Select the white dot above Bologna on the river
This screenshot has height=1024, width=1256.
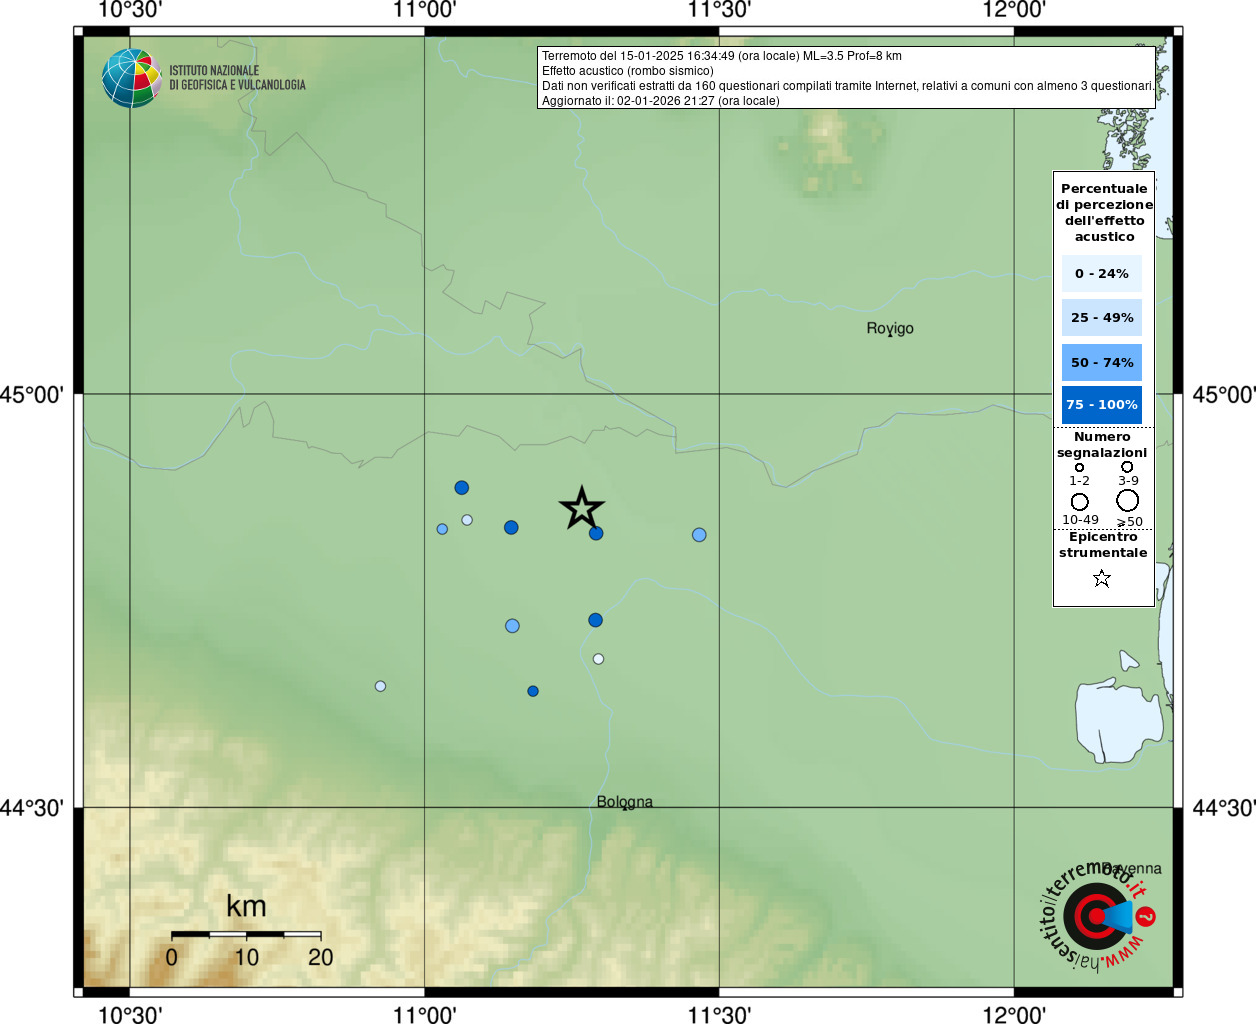(x=598, y=659)
